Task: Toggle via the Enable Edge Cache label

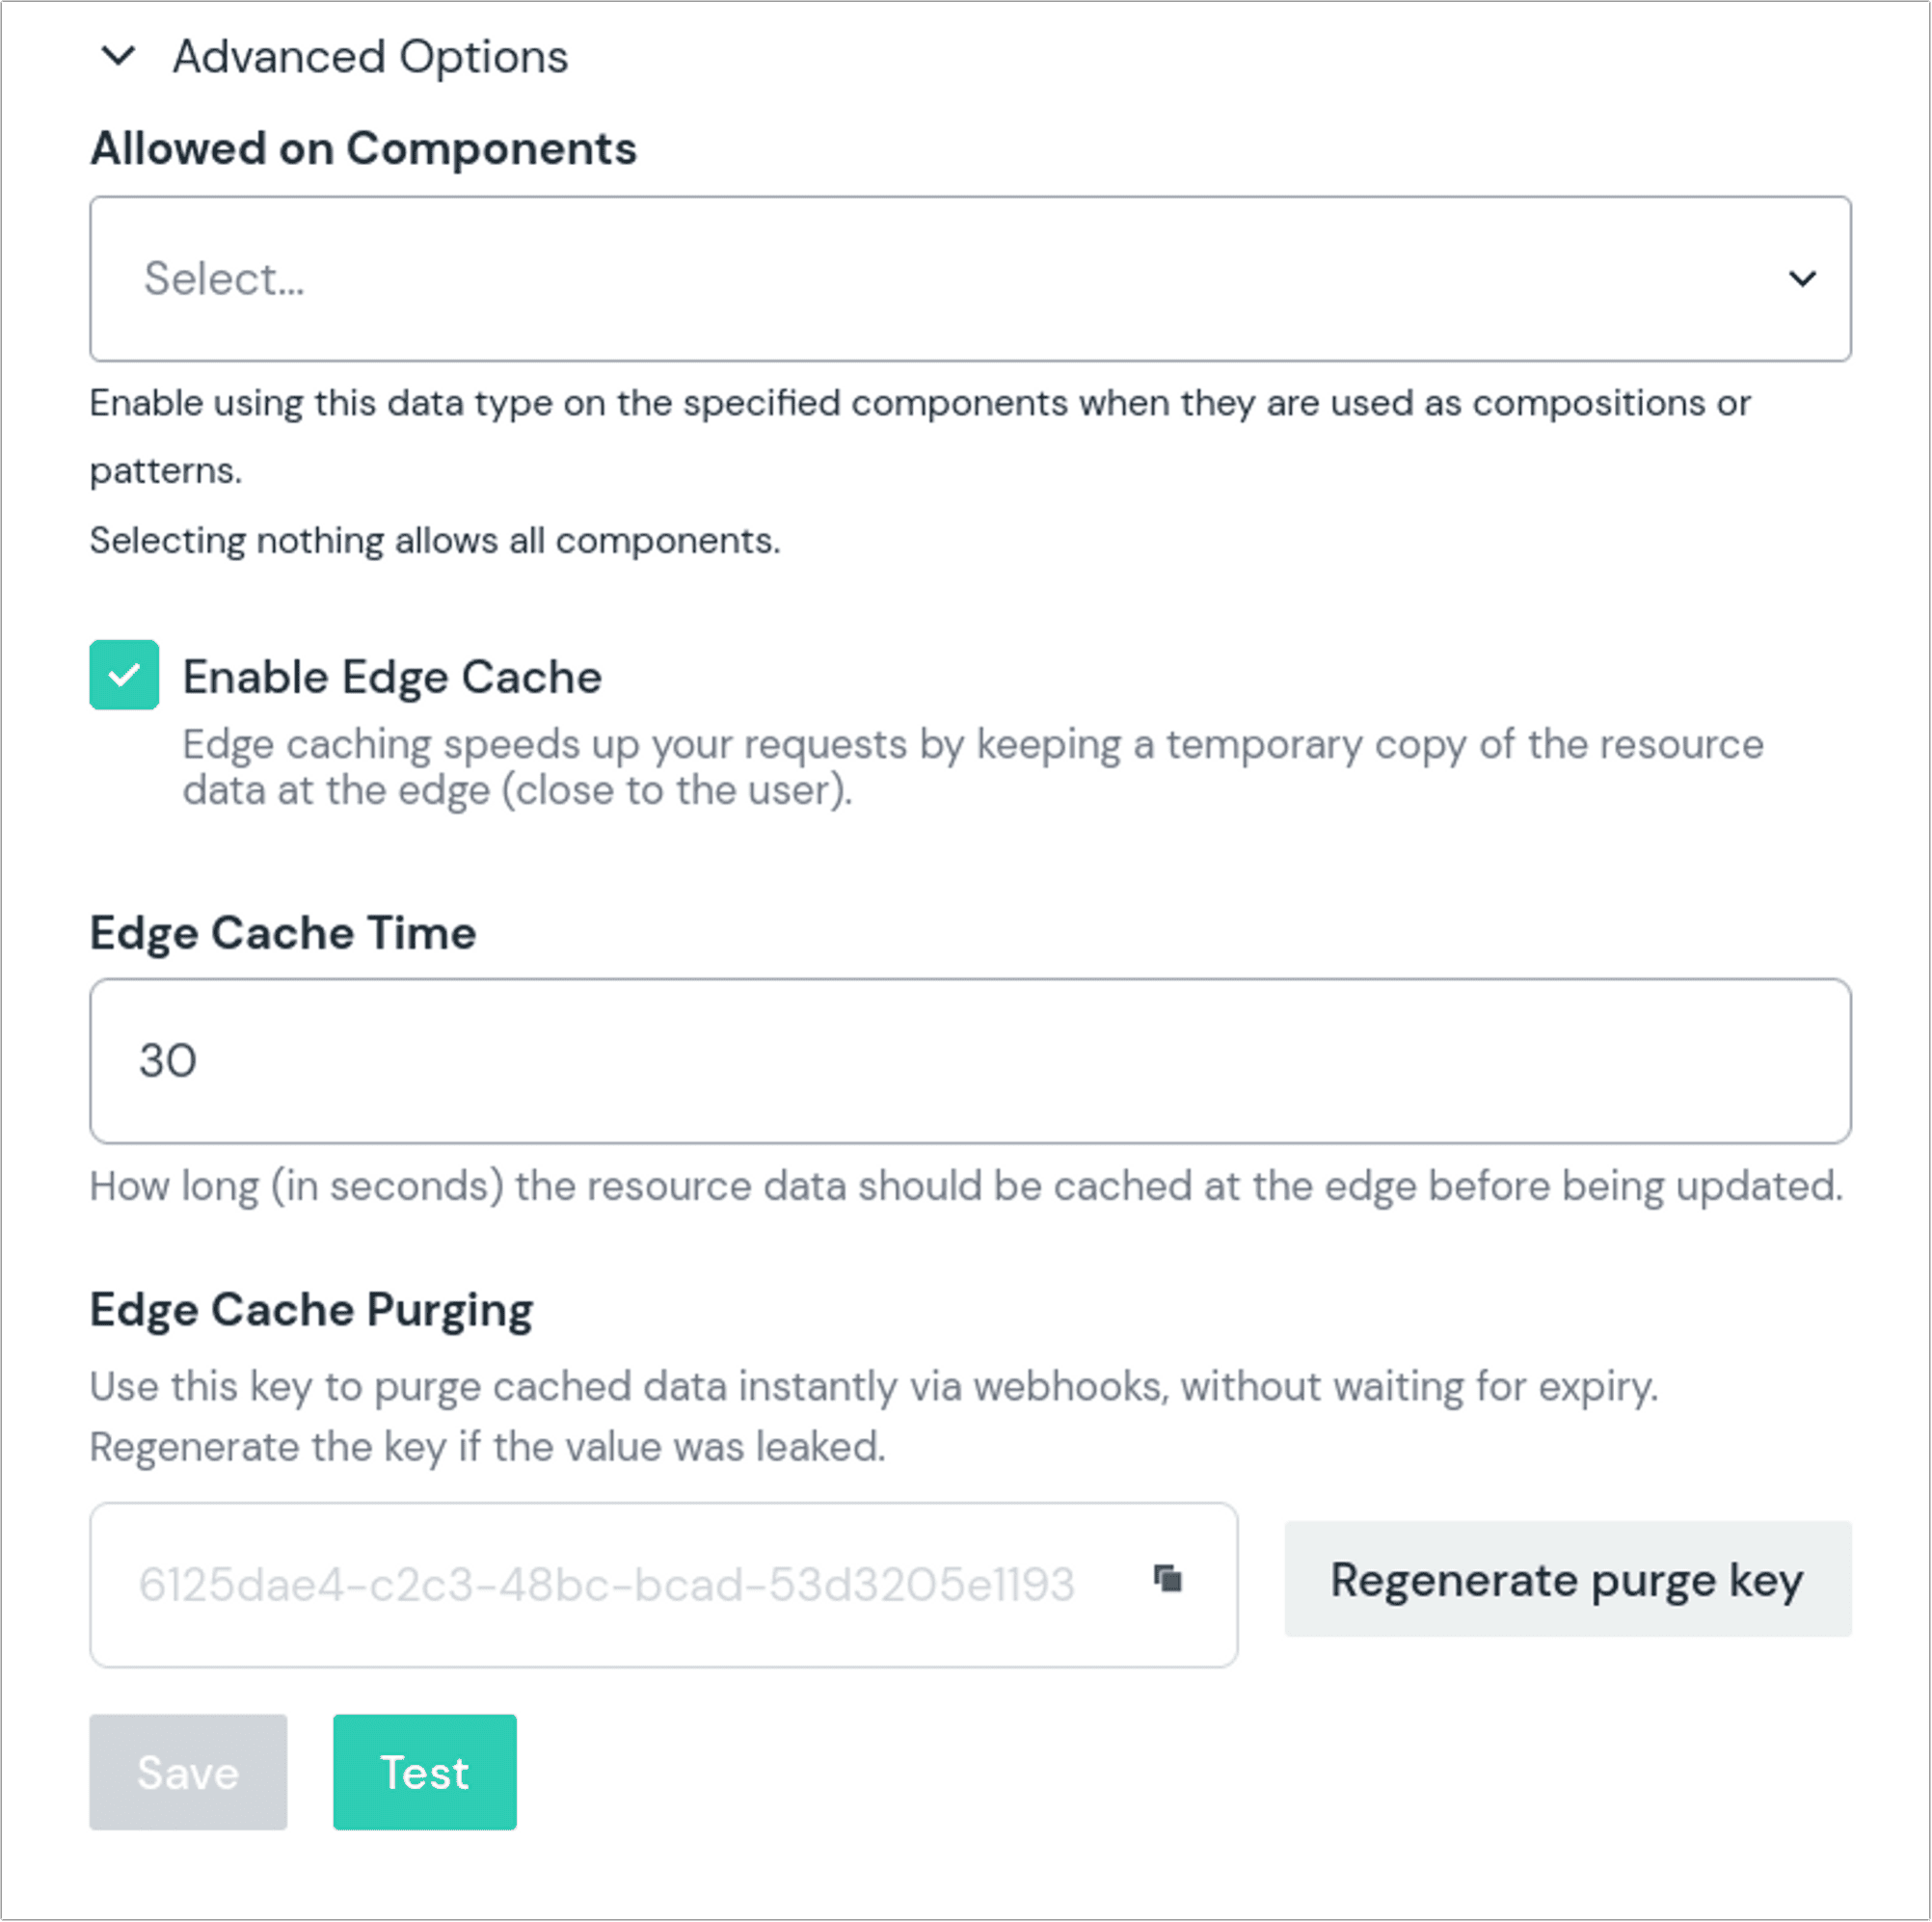Action: tap(392, 677)
